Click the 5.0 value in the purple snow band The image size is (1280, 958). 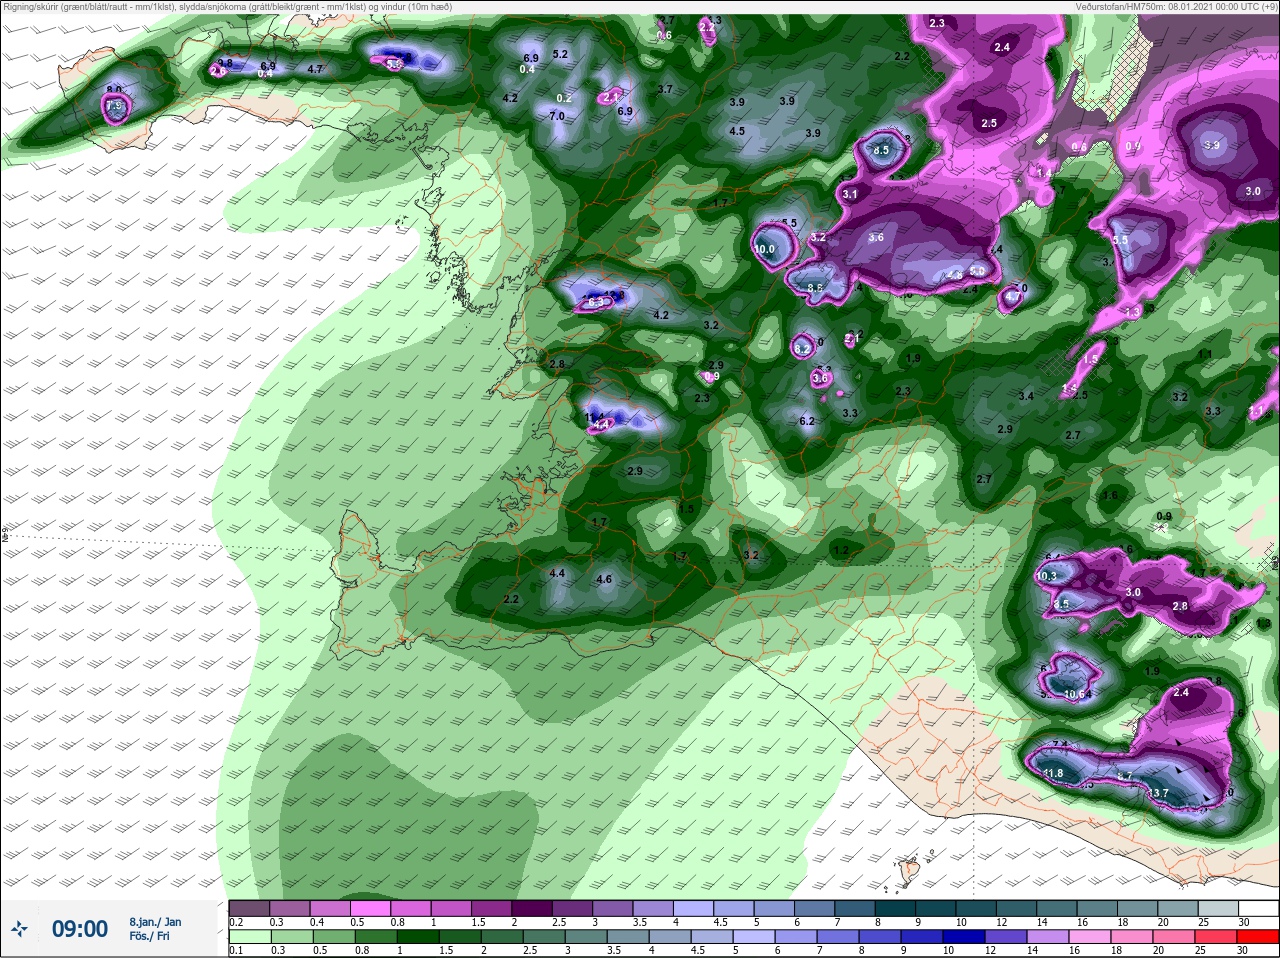click(x=977, y=270)
